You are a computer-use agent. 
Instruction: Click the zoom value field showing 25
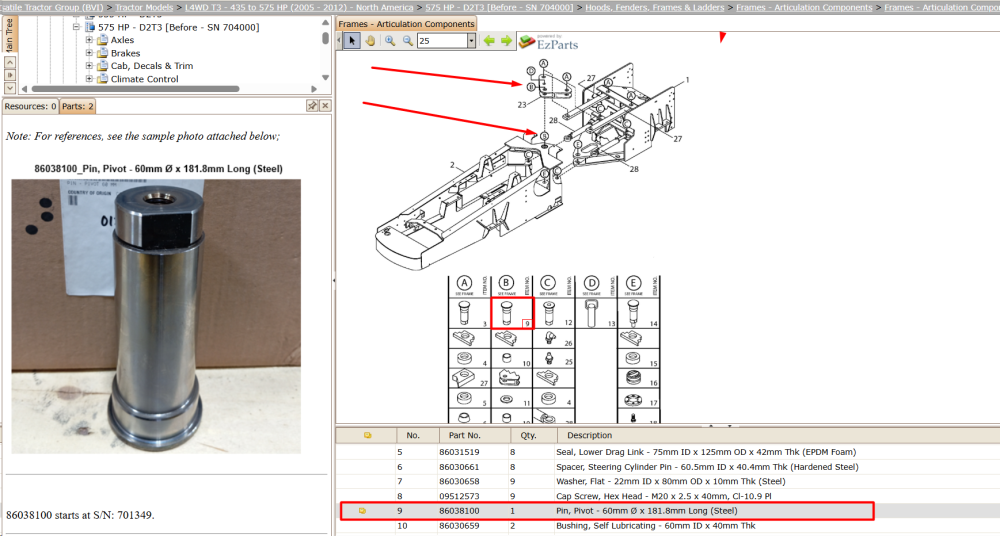tap(442, 41)
